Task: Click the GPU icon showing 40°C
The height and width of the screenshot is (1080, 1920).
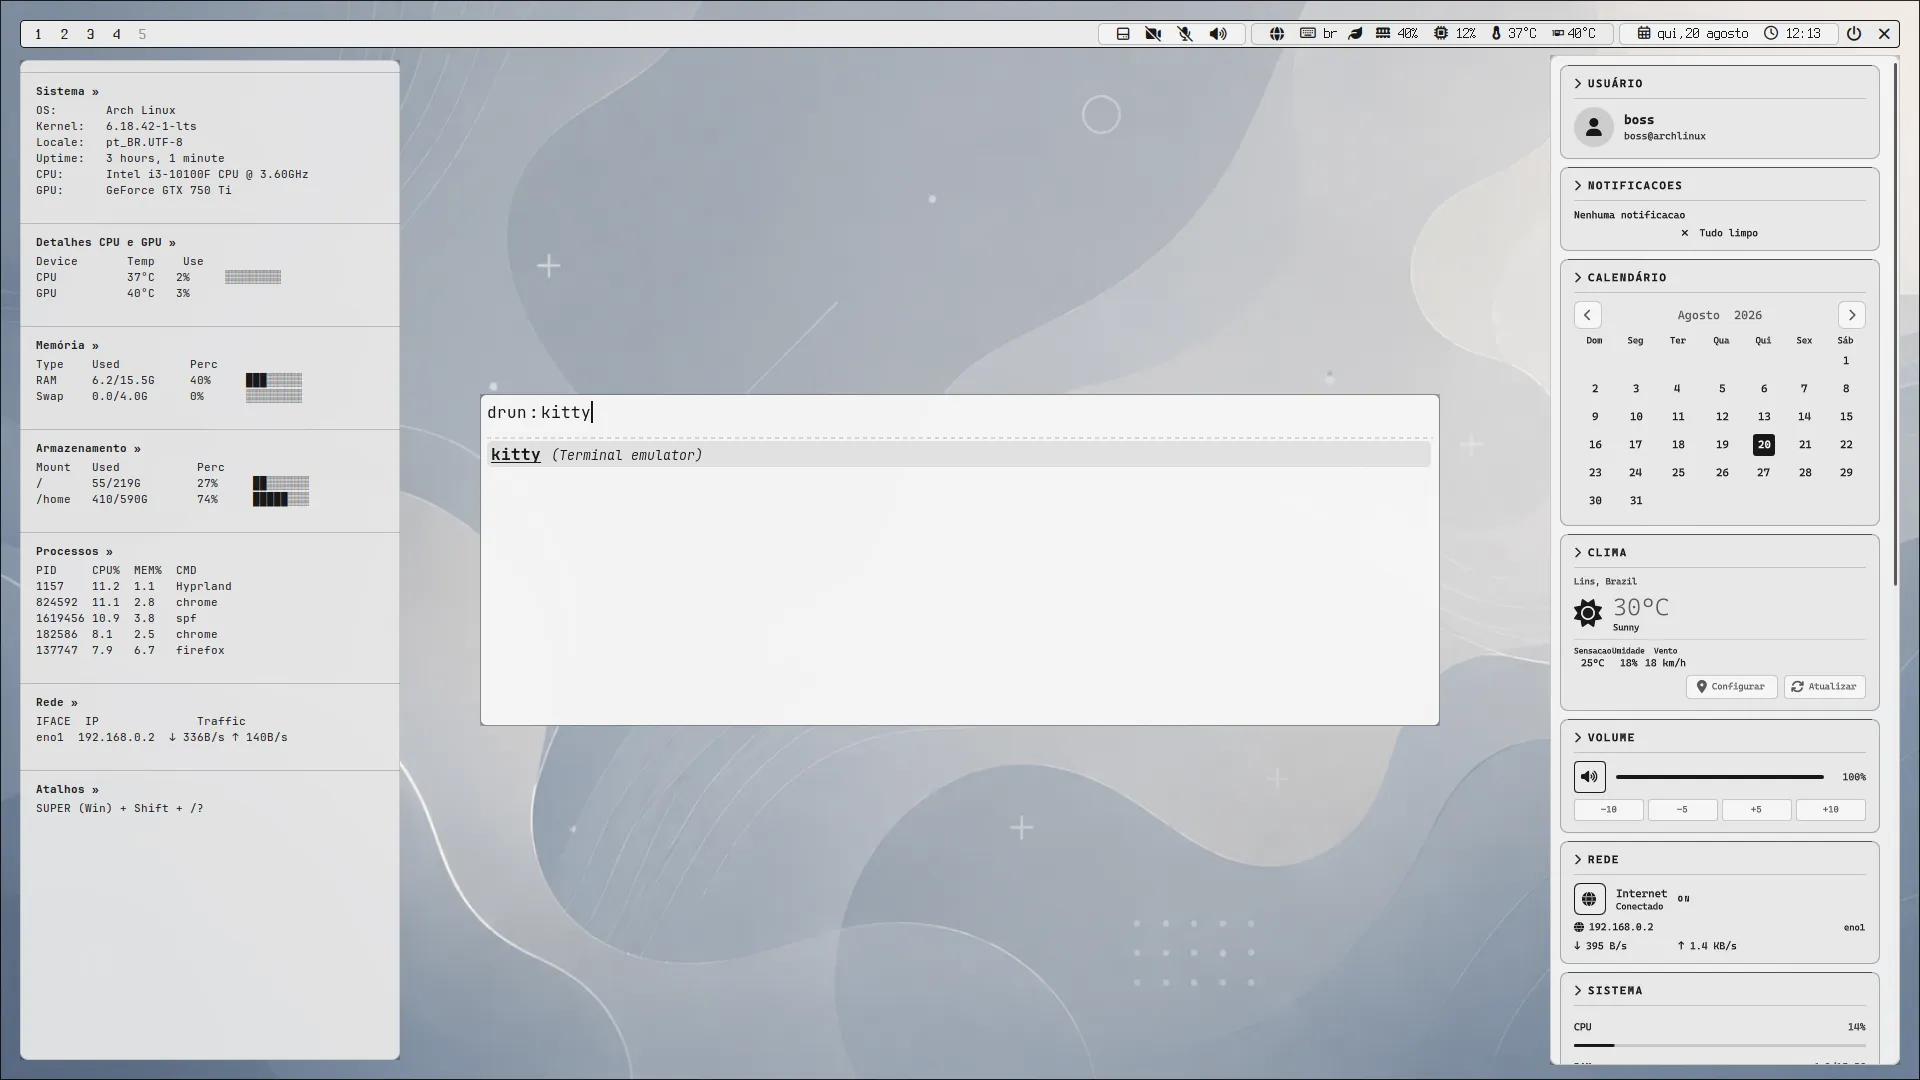Action: pyautogui.click(x=1558, y=33)
